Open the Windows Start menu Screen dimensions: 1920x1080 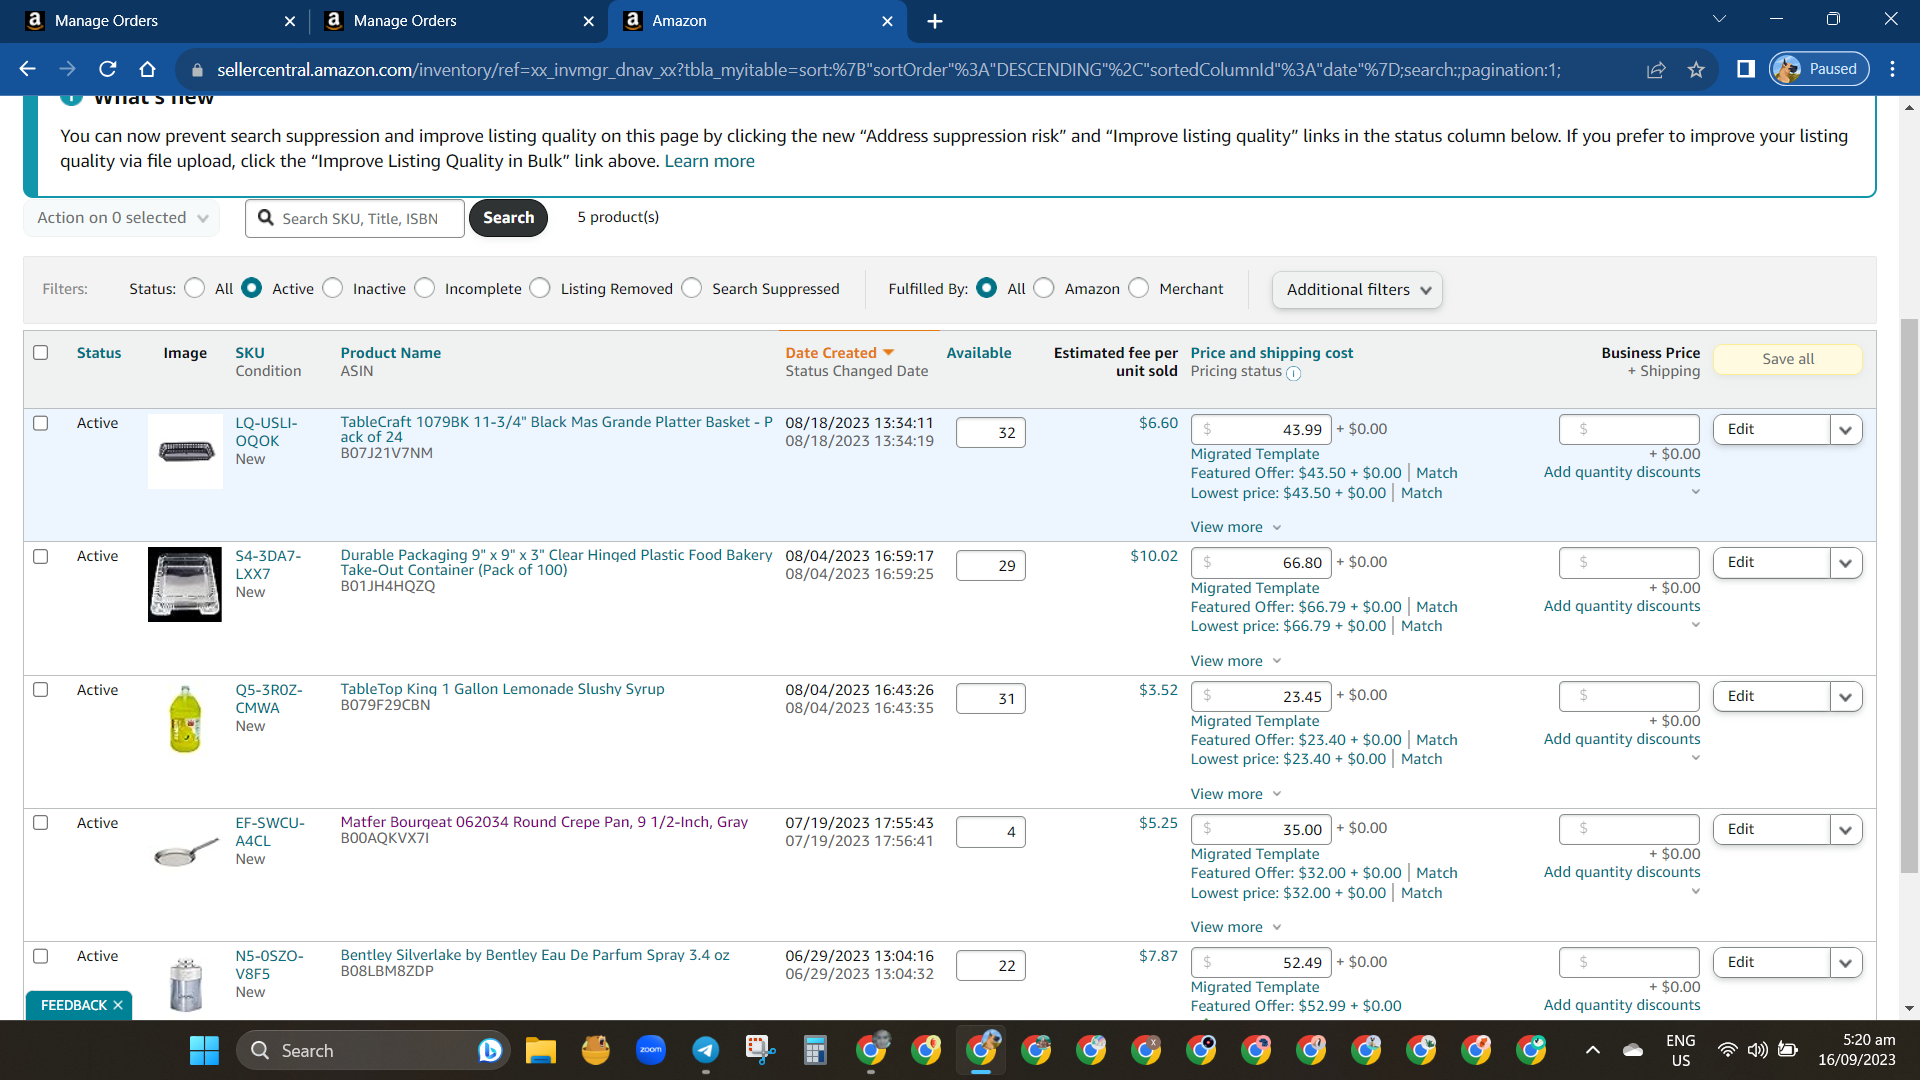204,1050
